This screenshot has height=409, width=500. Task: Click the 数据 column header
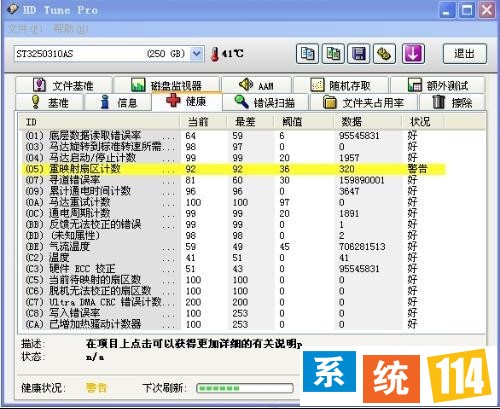pyautogui.click(x=367, y=122)
